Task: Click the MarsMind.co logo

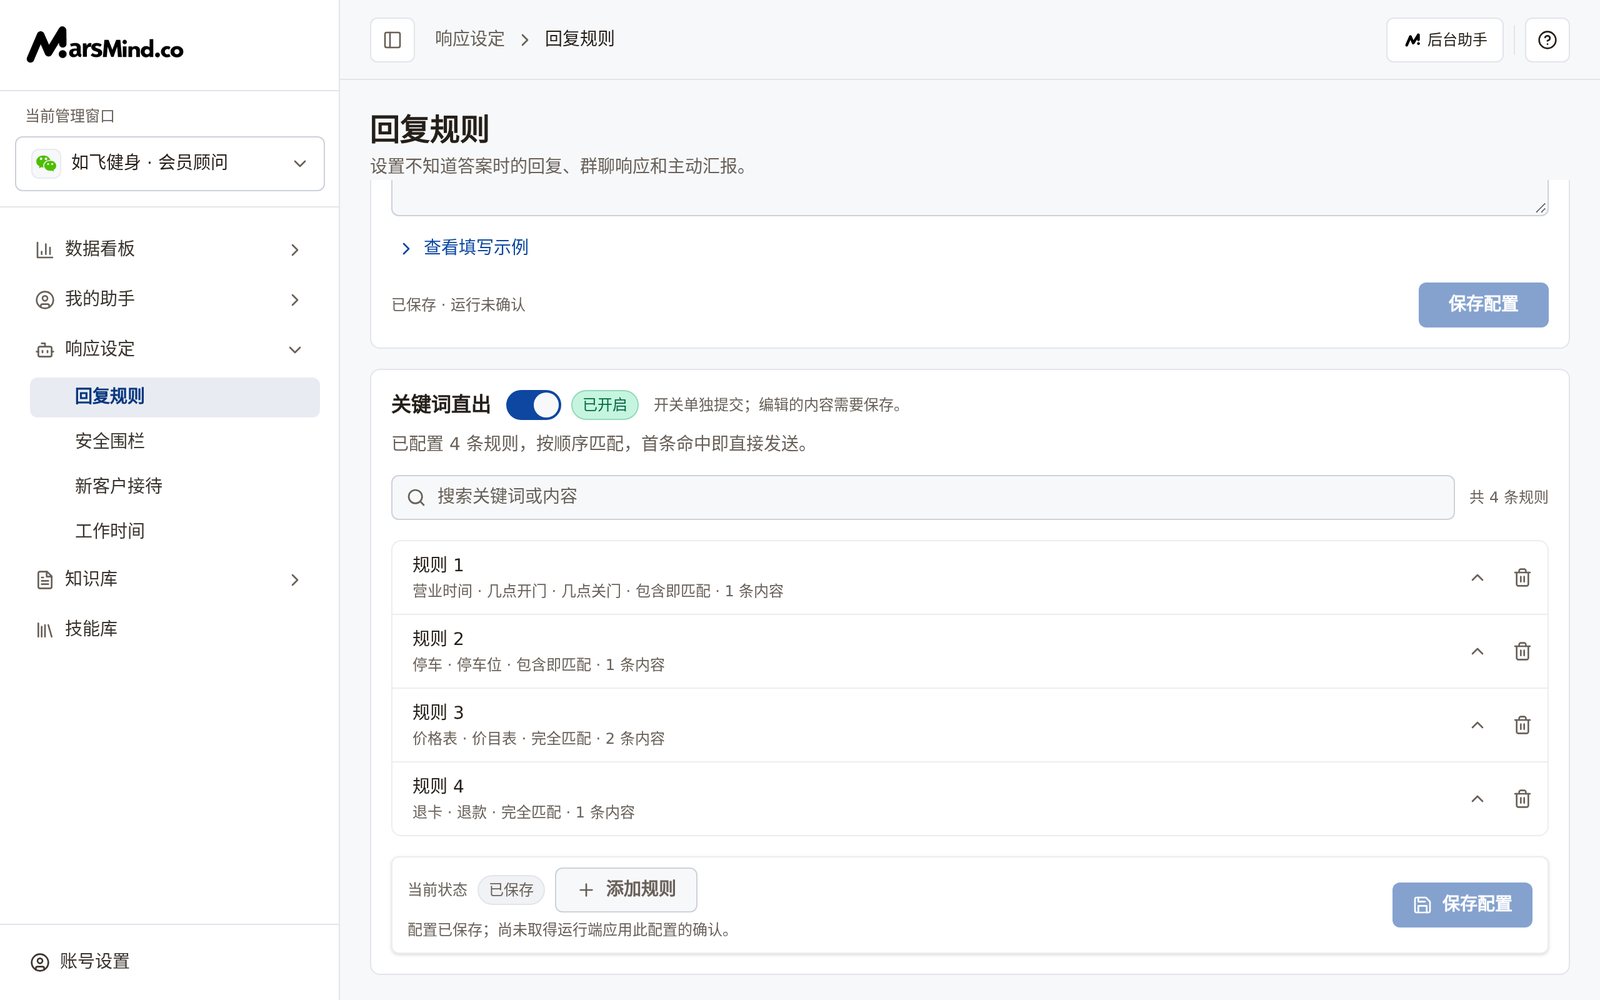Action: point(105,45)
